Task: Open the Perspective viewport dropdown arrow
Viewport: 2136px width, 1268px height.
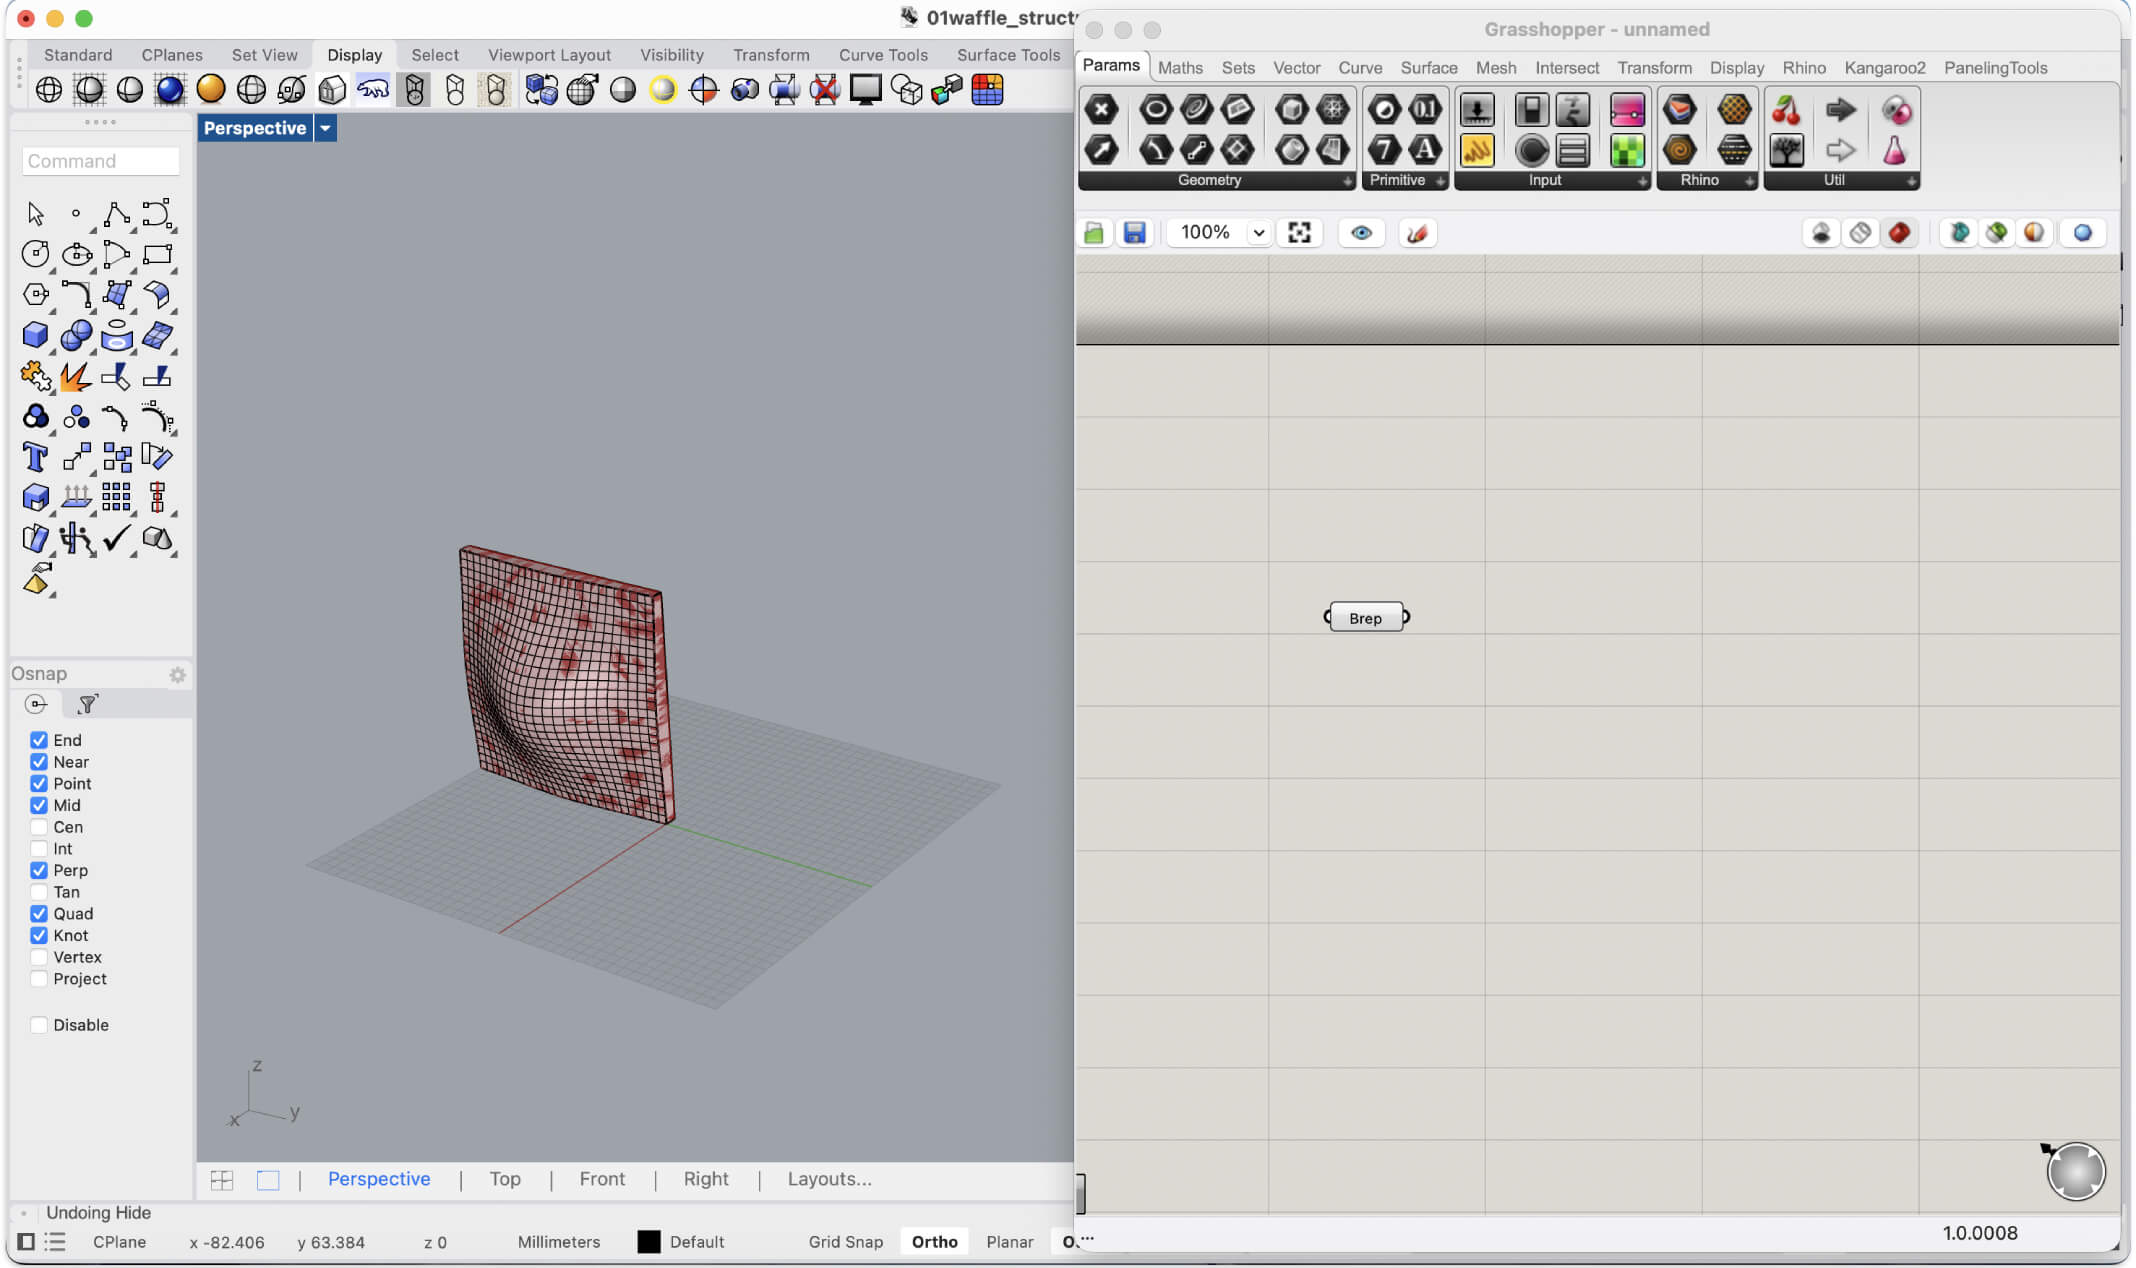Action: tap(325, 128)
